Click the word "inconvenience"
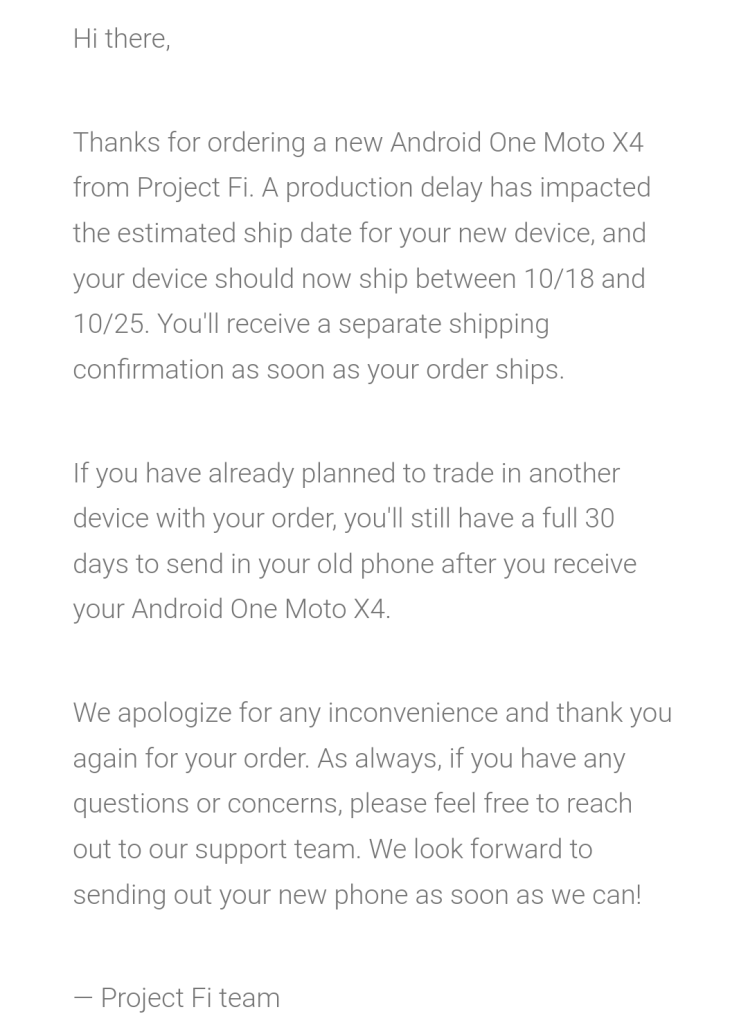 pos(413,713)
